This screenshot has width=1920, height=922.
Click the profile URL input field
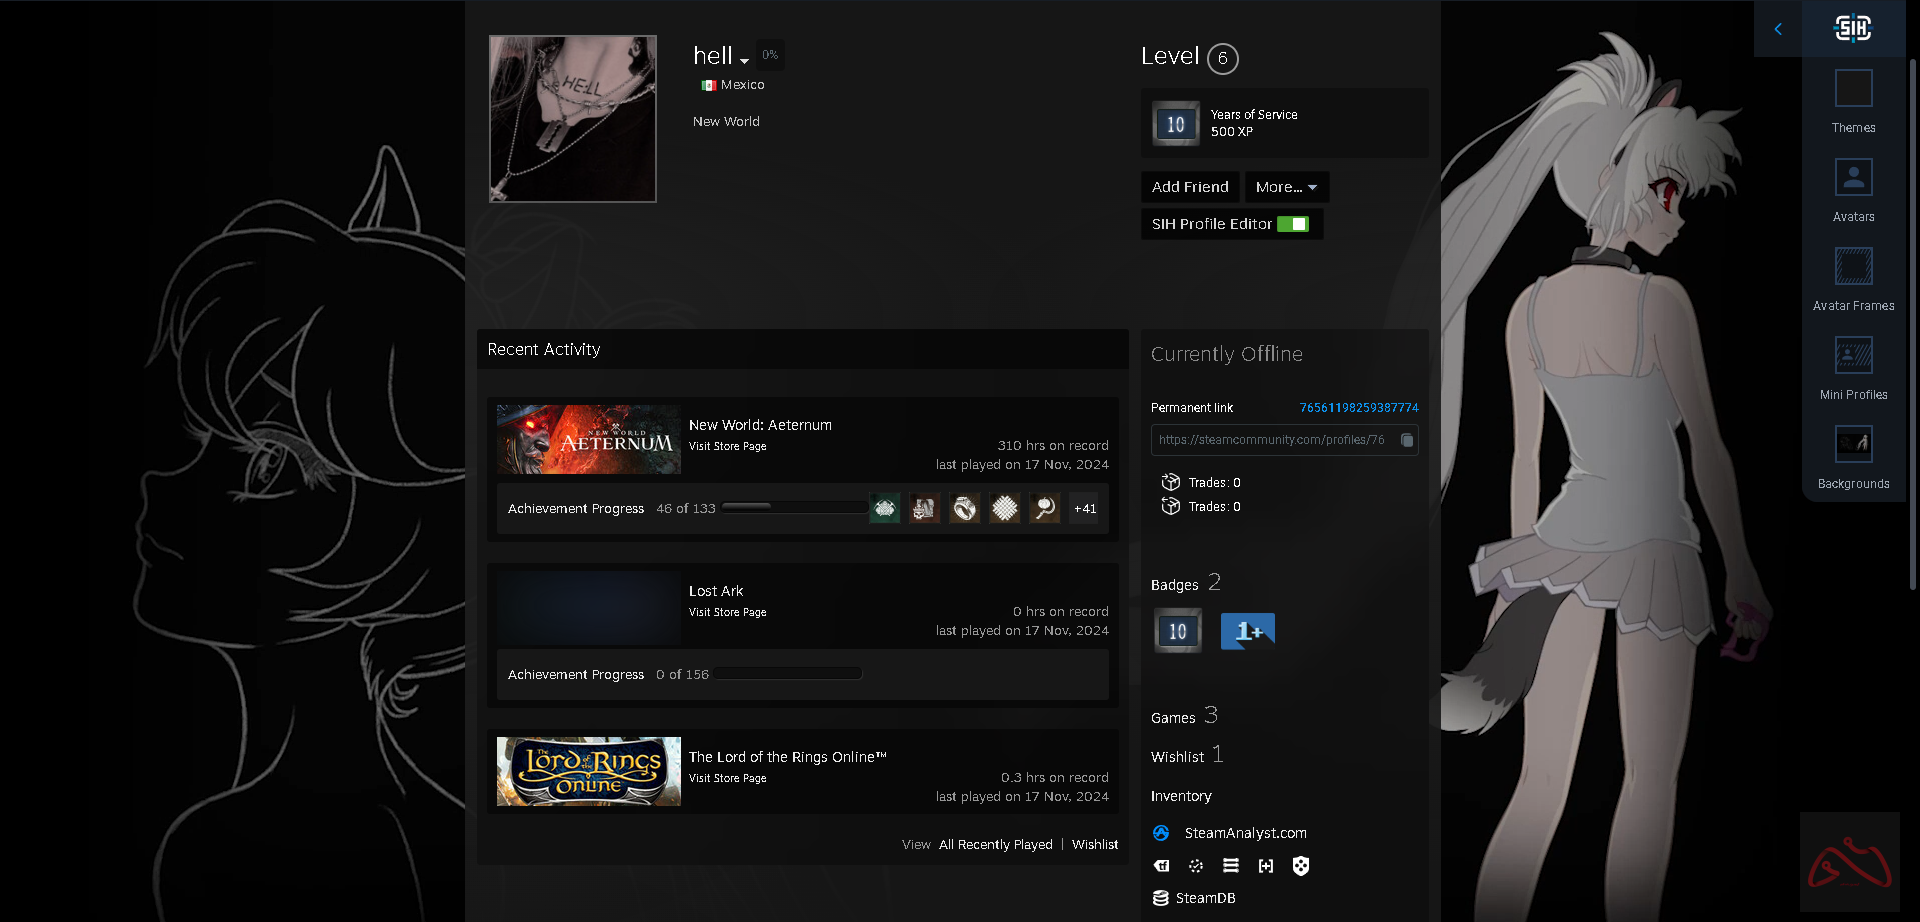pyautogui.click(x=1272, y=440)
